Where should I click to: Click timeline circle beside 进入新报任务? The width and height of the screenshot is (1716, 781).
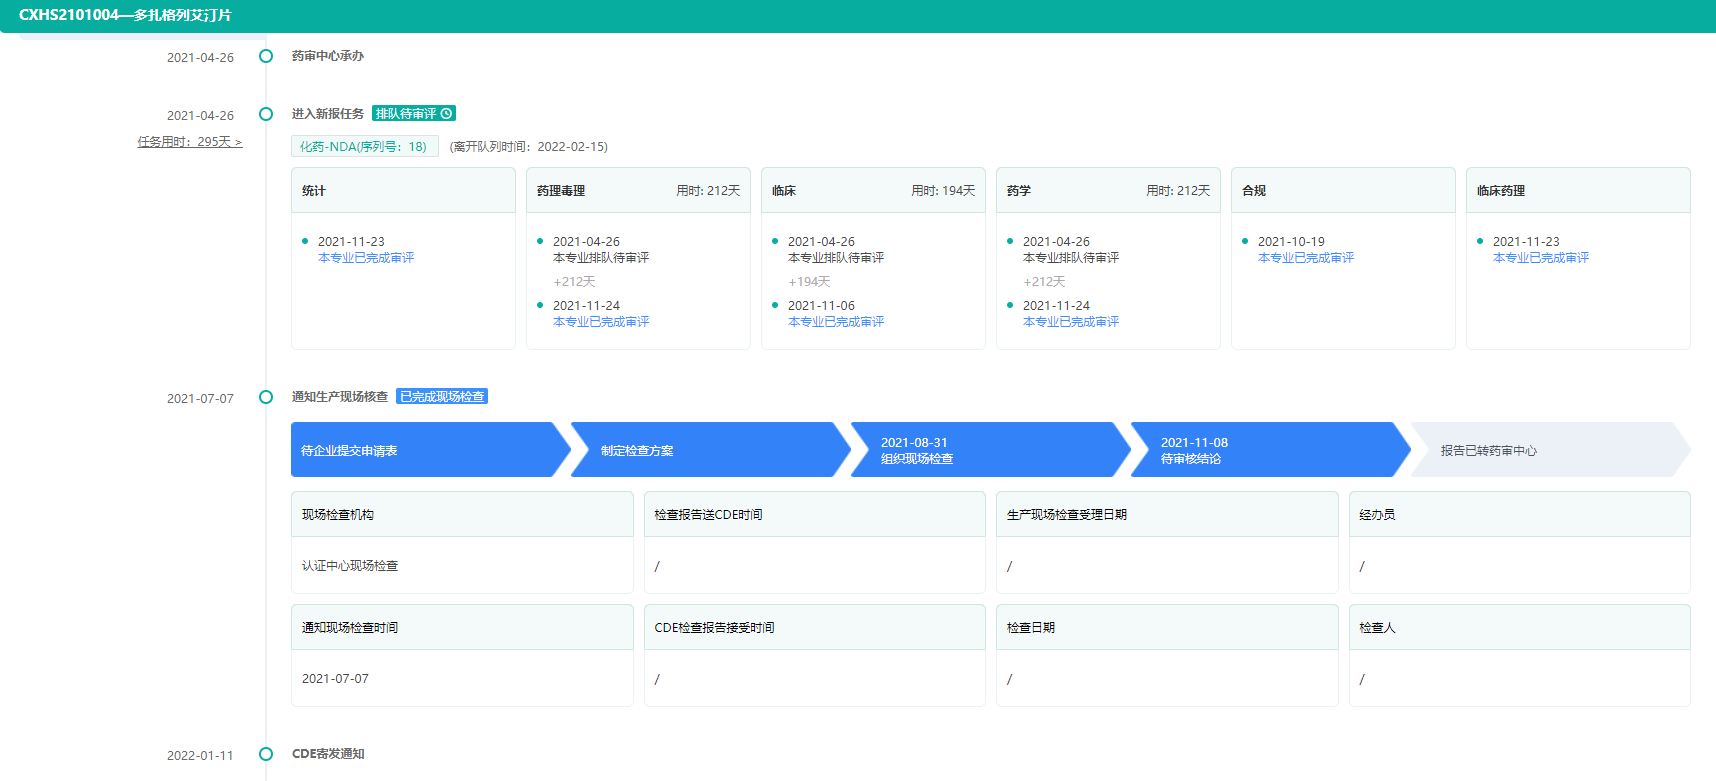point(266,114)
